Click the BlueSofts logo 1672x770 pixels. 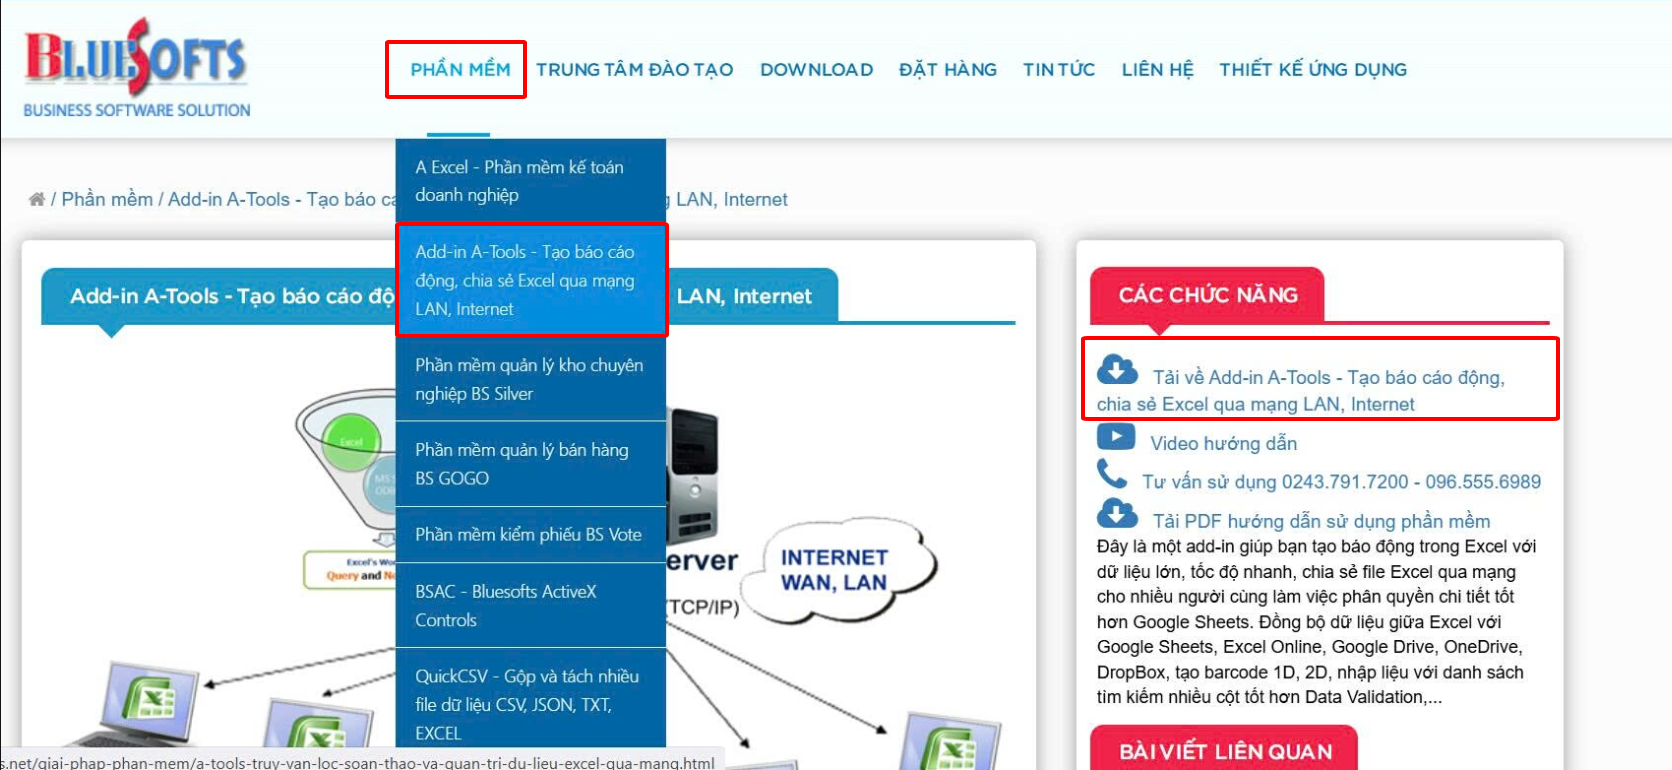137,68
